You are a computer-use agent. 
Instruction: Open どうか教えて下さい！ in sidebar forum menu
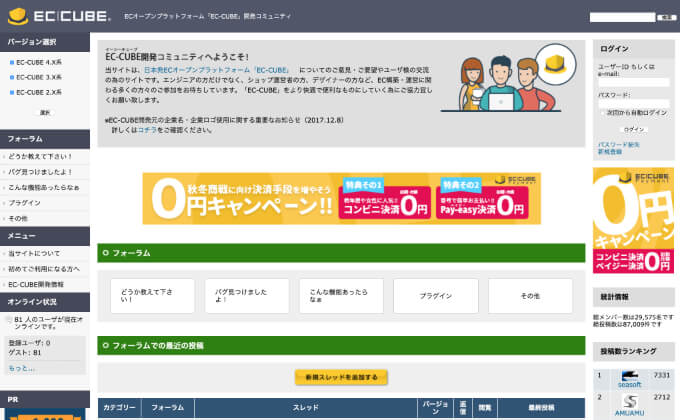pyautogui.click(x=45, y=157)
